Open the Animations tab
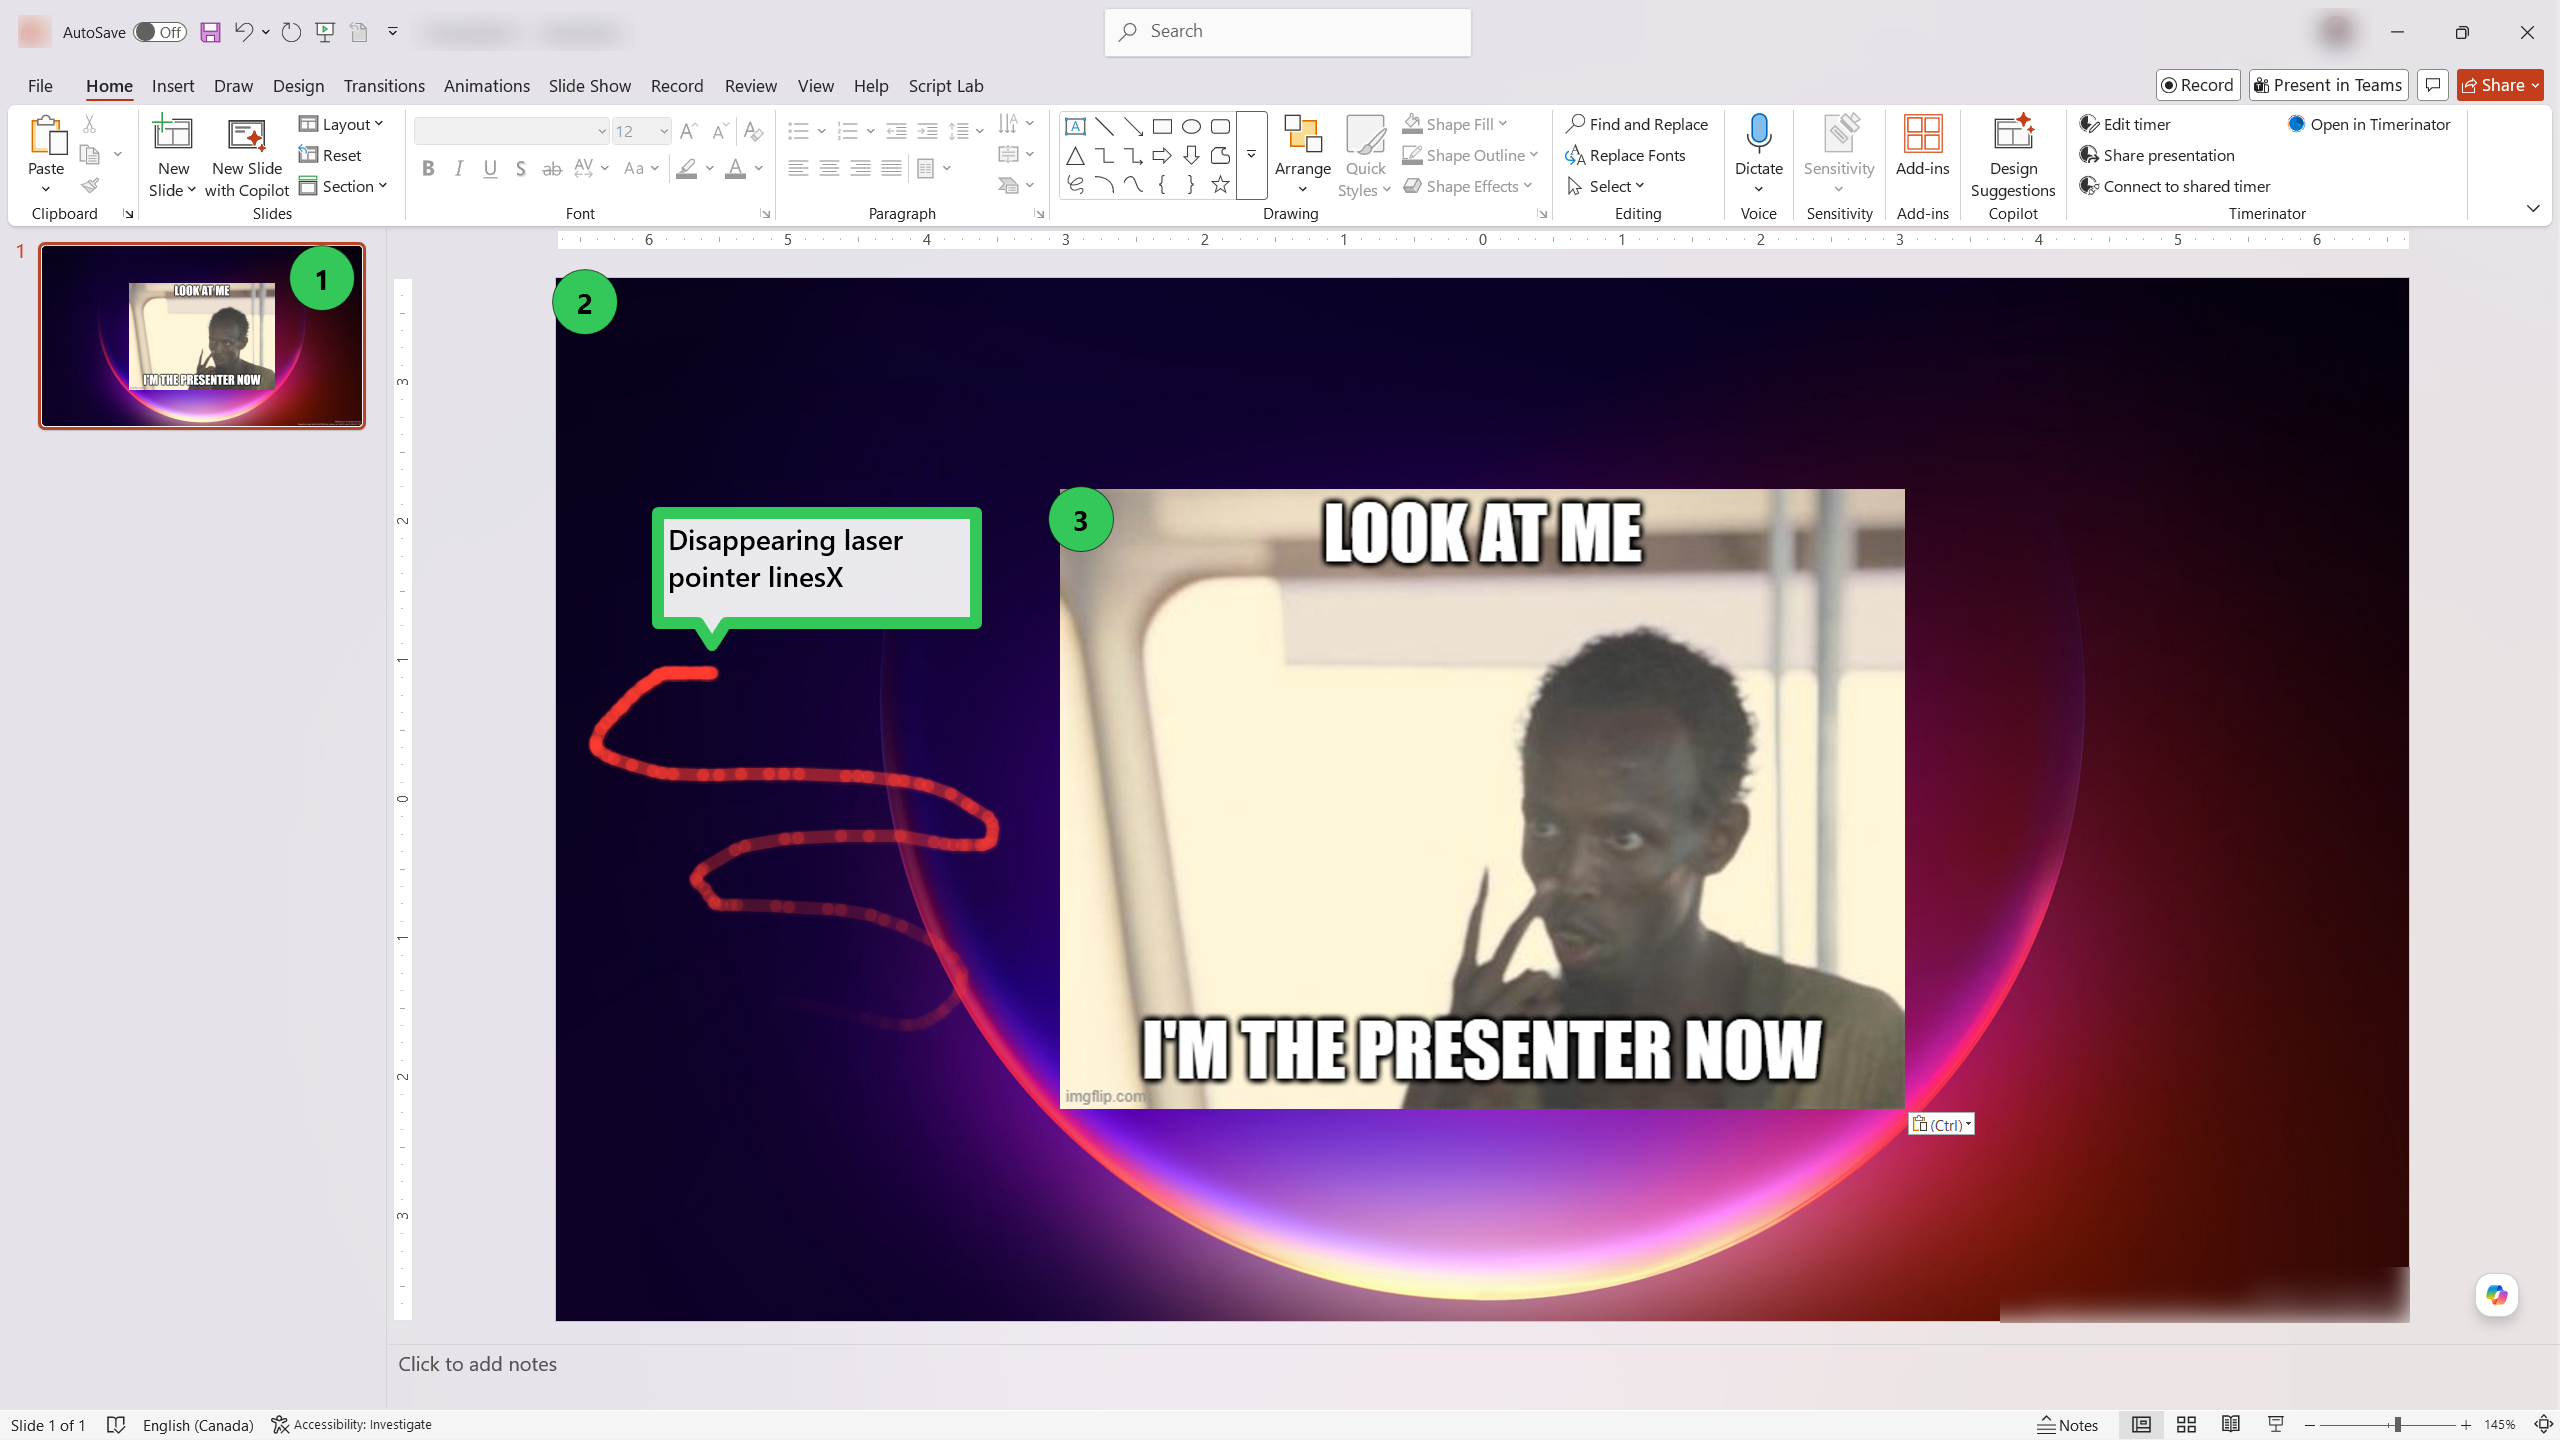The height and width of the screenshot is (1440, 2560). (487, 86)
